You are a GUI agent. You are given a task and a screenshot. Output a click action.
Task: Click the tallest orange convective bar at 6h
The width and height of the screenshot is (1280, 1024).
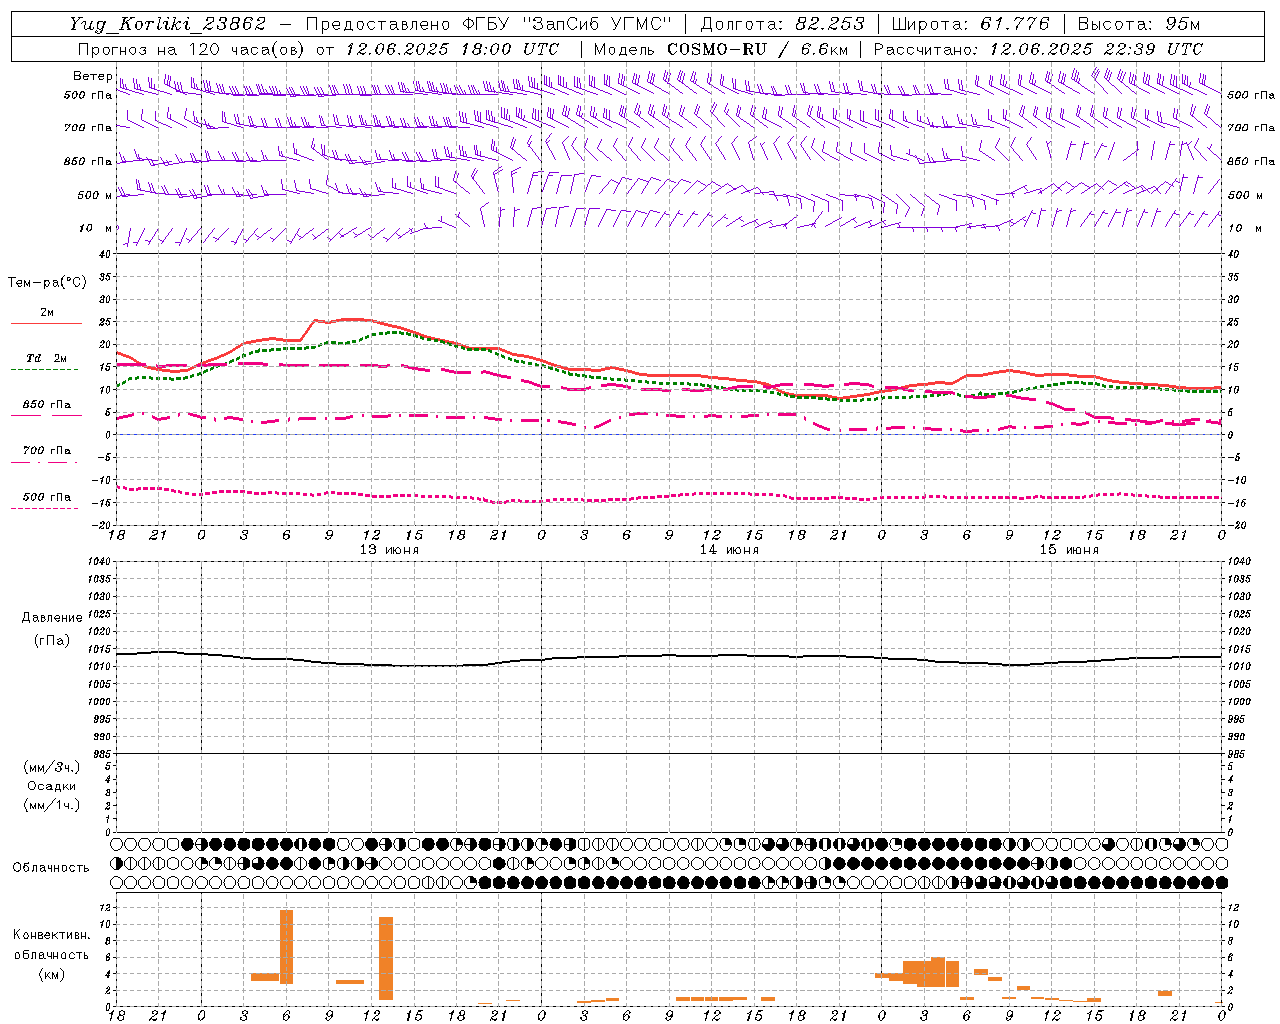(286, 946)
